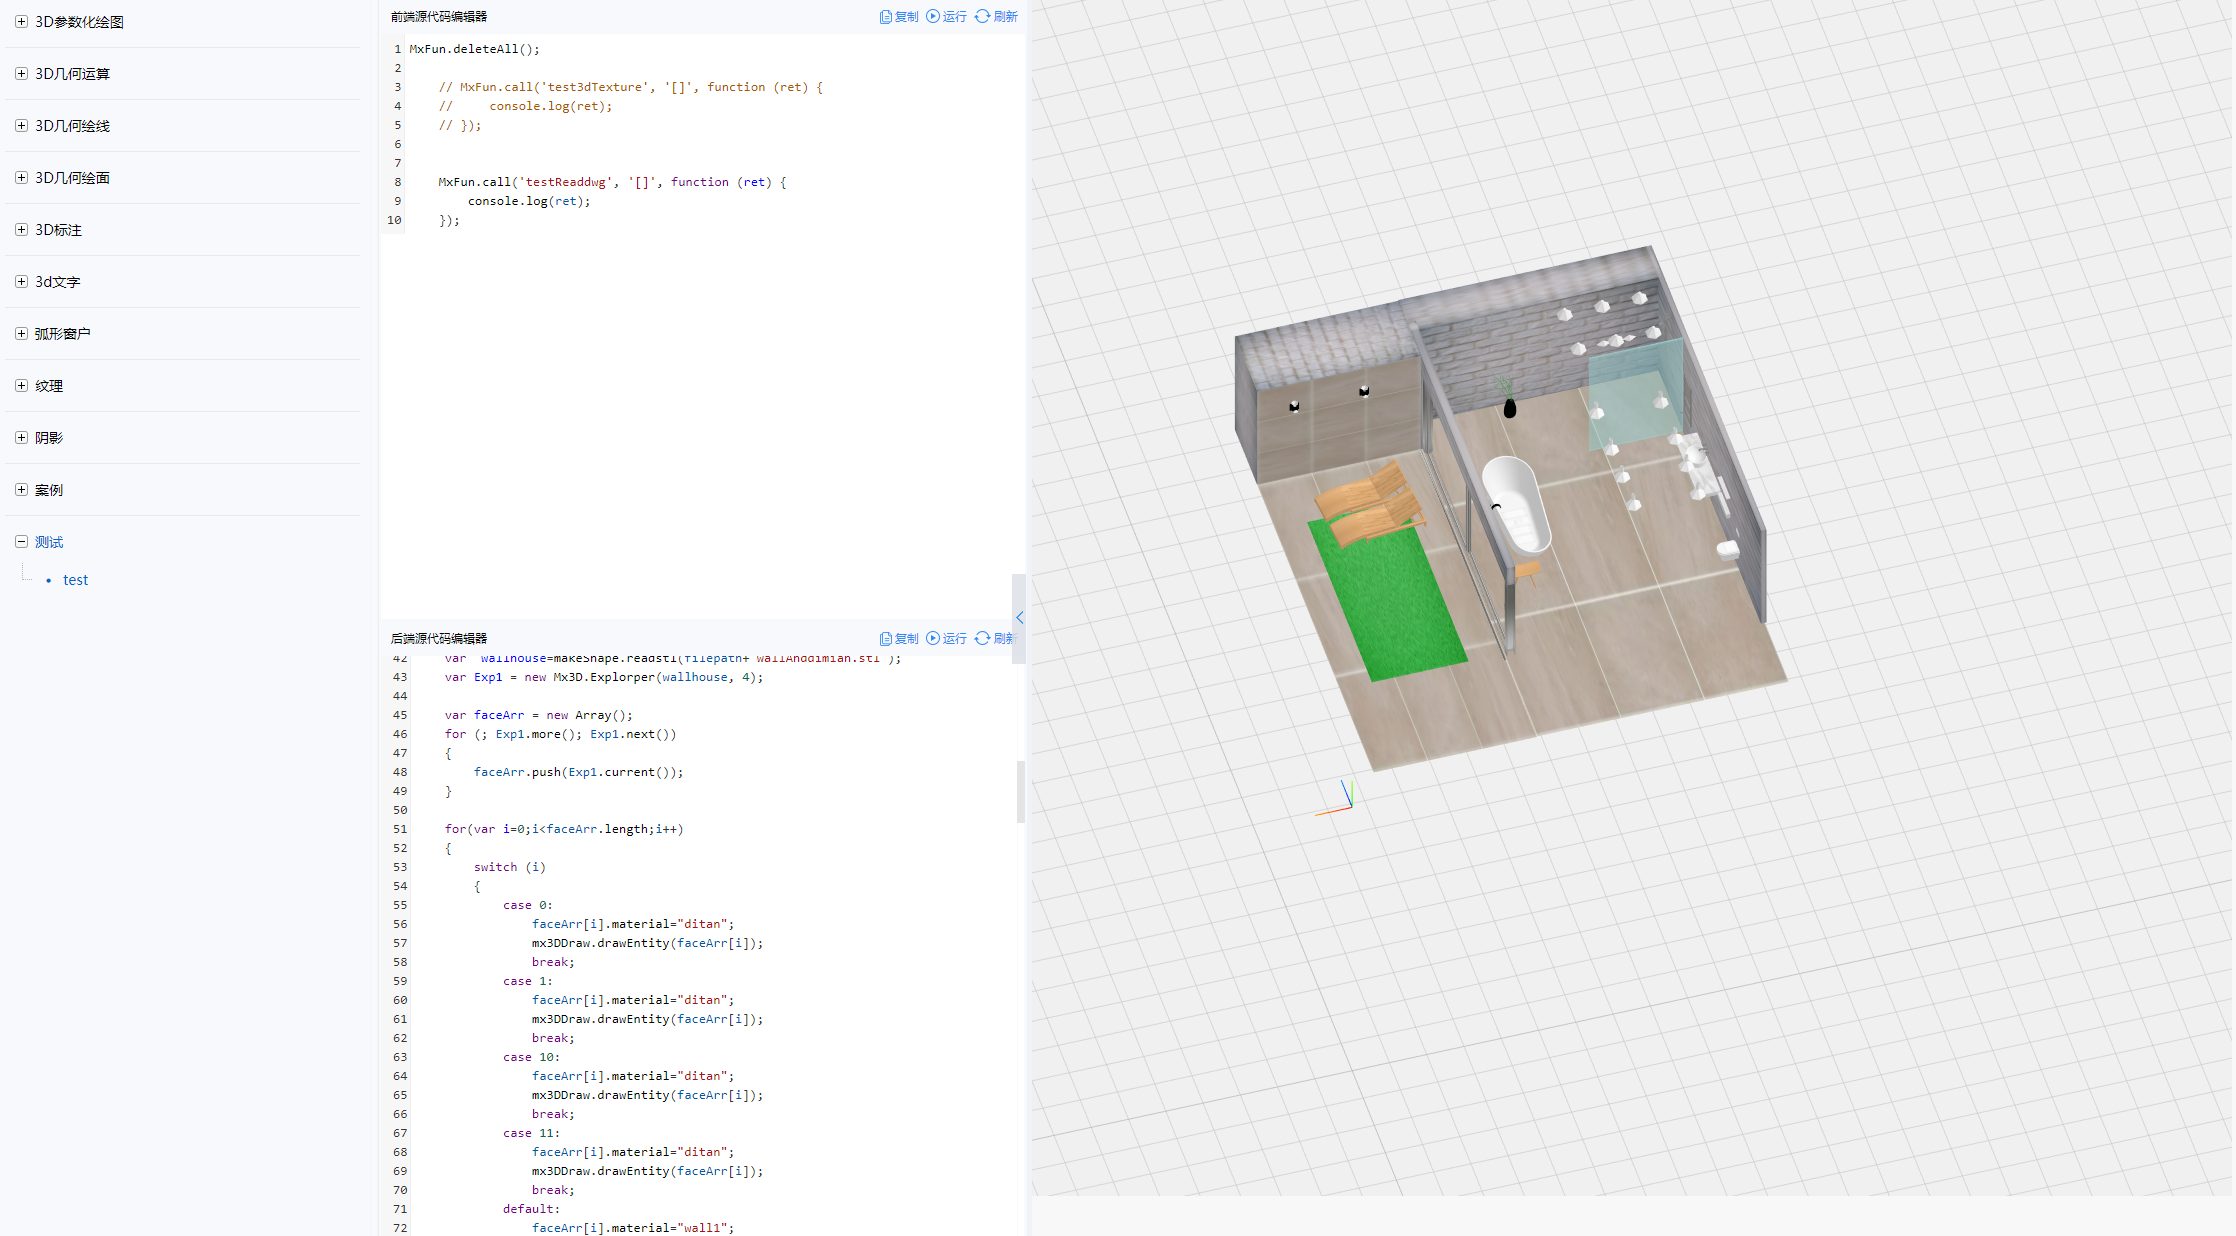Image resolution: width=2236 pixels, height=1236 pixels.
Task: Expand the 3D标注 tree node
Action: pyautogui.click(x=21, y=230)
